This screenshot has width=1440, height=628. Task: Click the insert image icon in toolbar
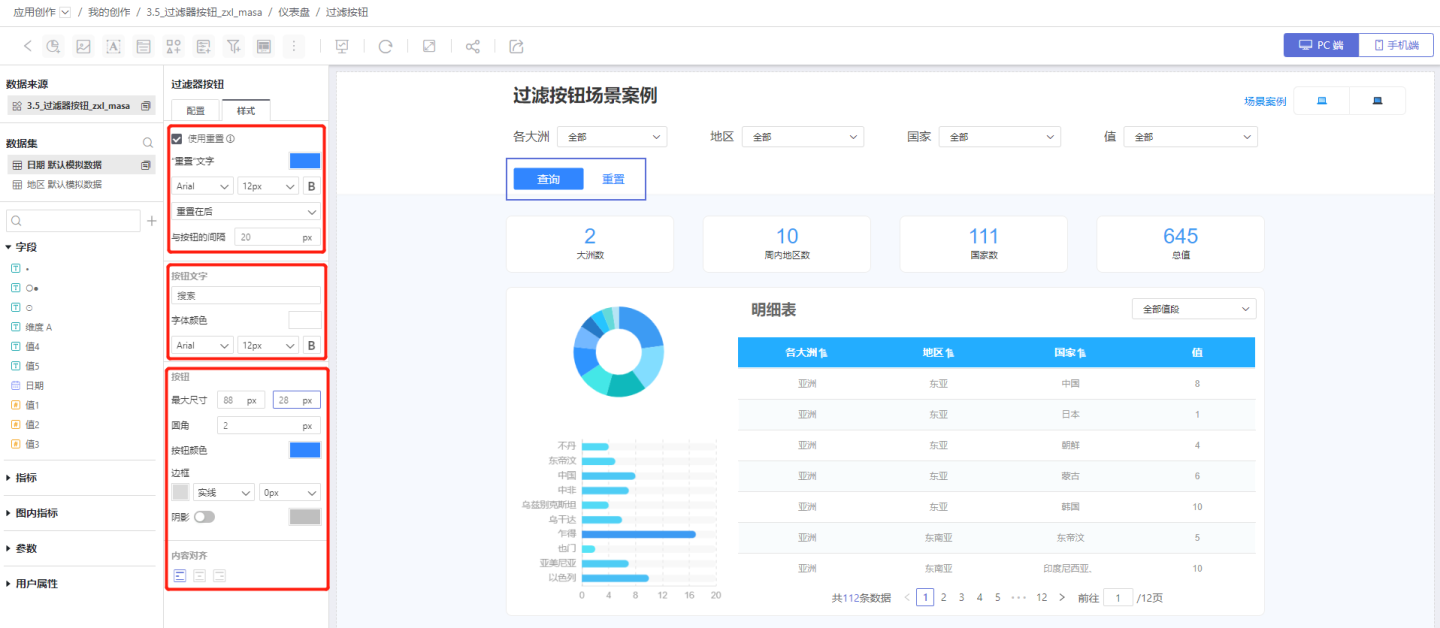point(84,46)
